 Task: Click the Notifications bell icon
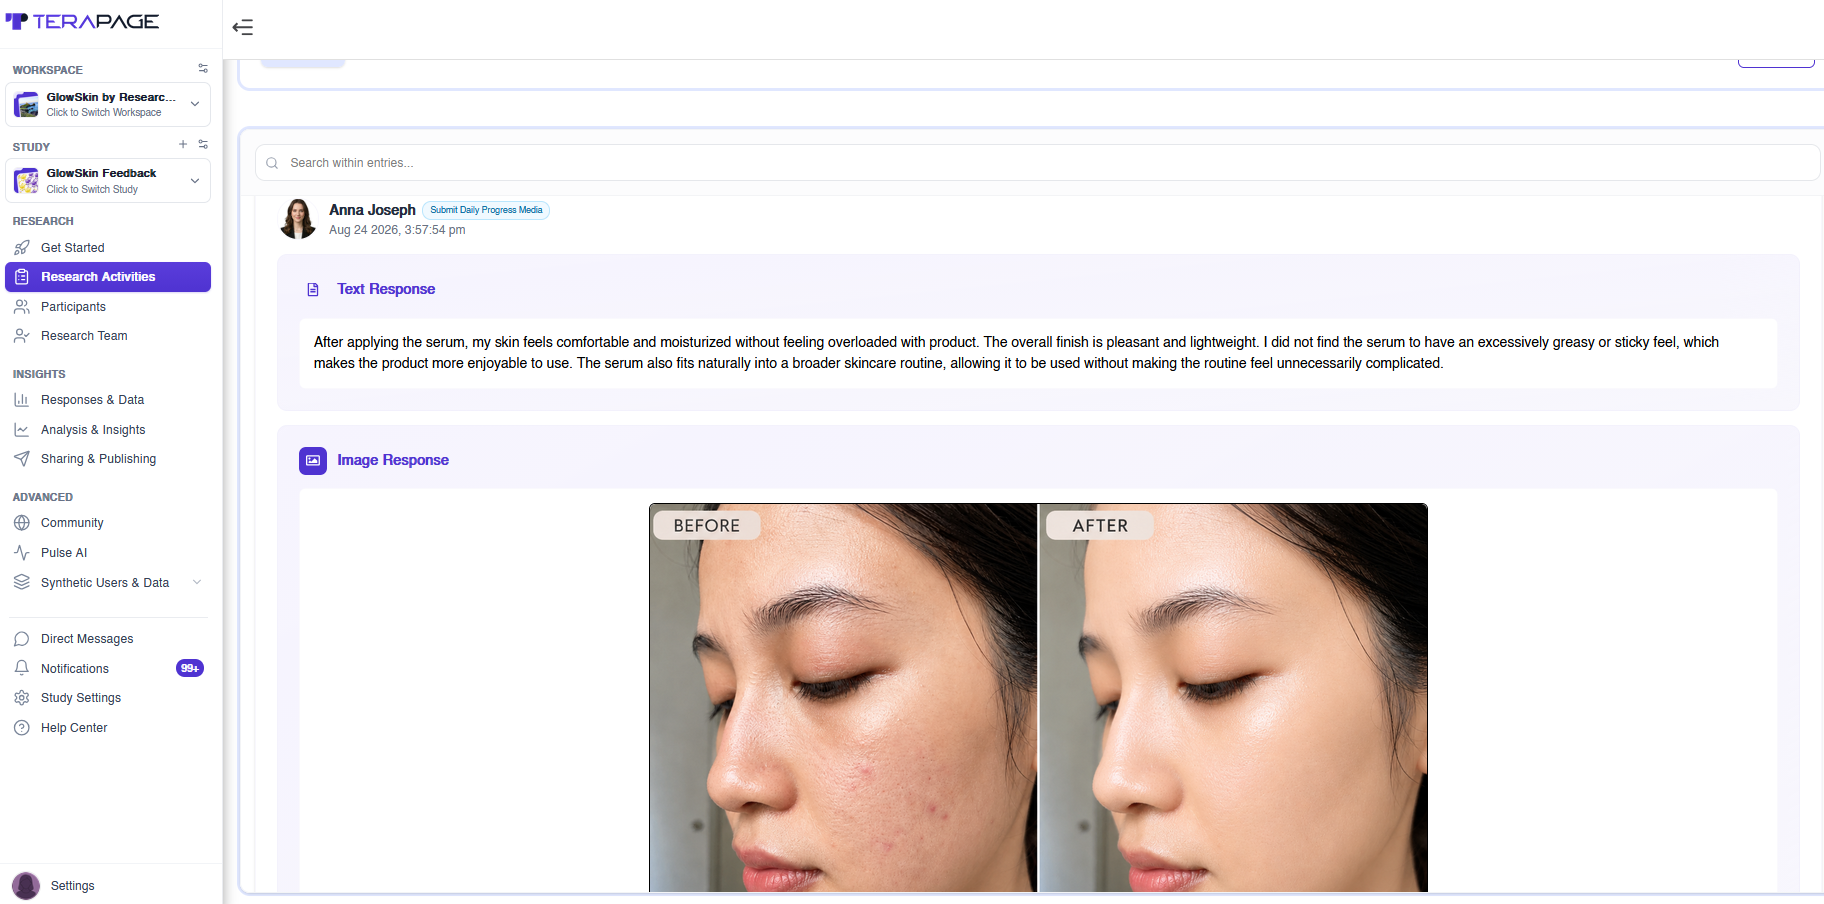click(x=22, y=668)
